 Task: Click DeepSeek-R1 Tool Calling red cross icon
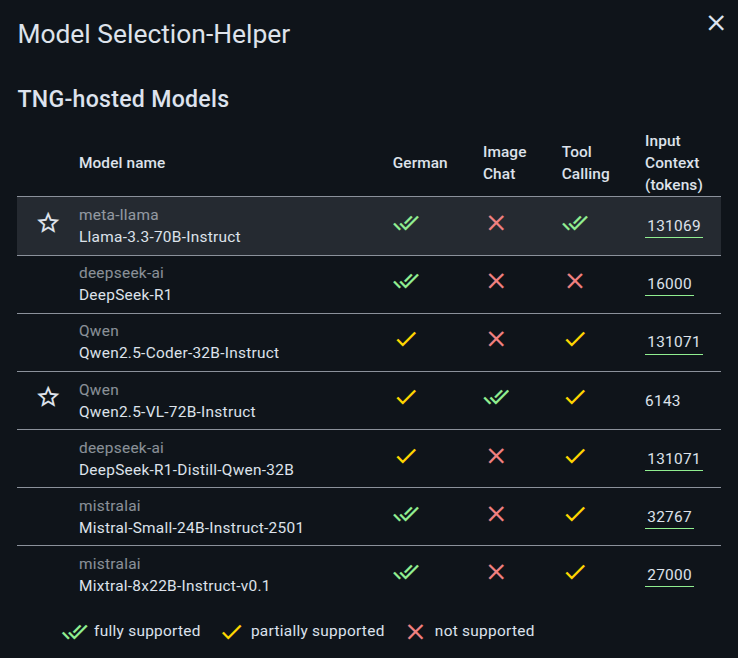(575, 281)
